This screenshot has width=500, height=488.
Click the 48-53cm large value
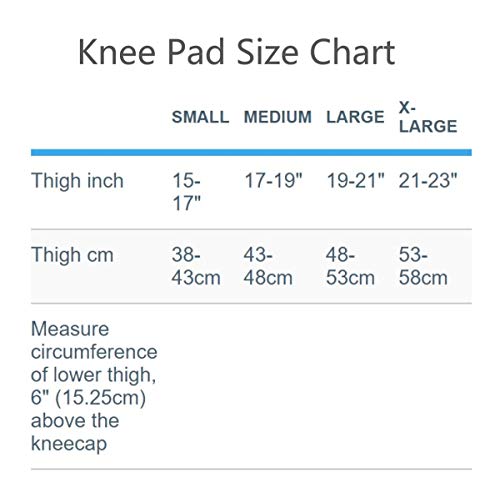(x=350, y=266)
